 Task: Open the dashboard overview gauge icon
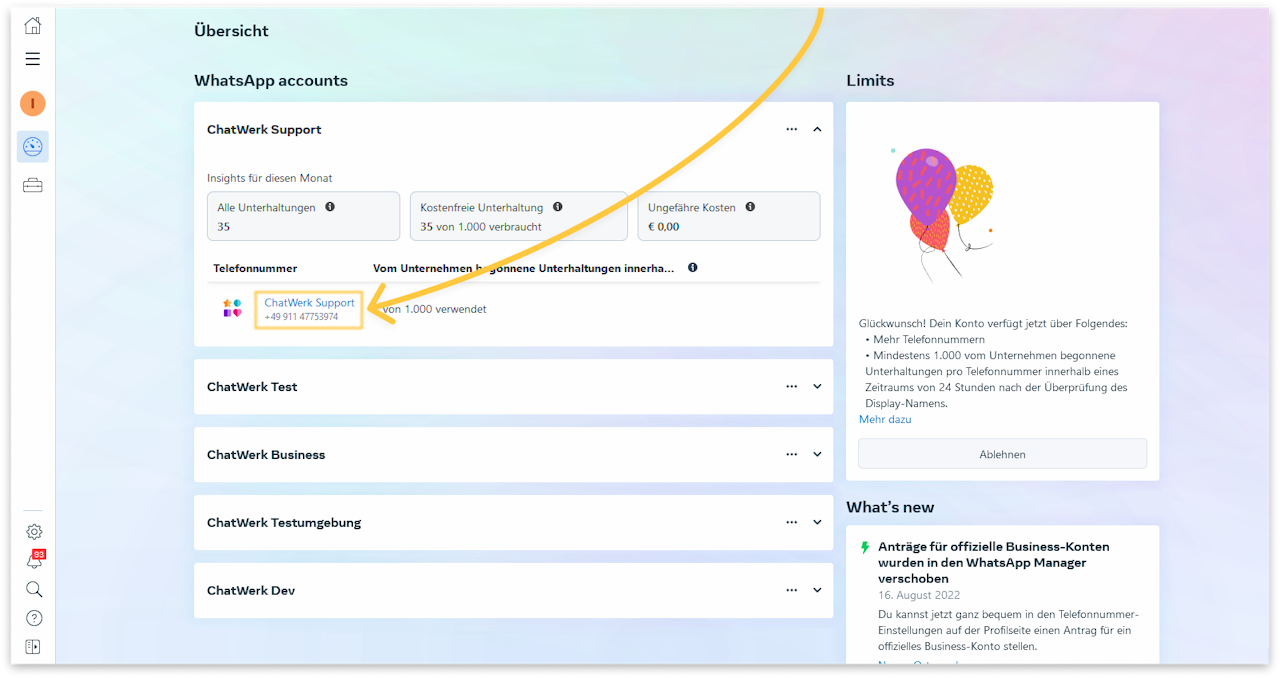33,147
